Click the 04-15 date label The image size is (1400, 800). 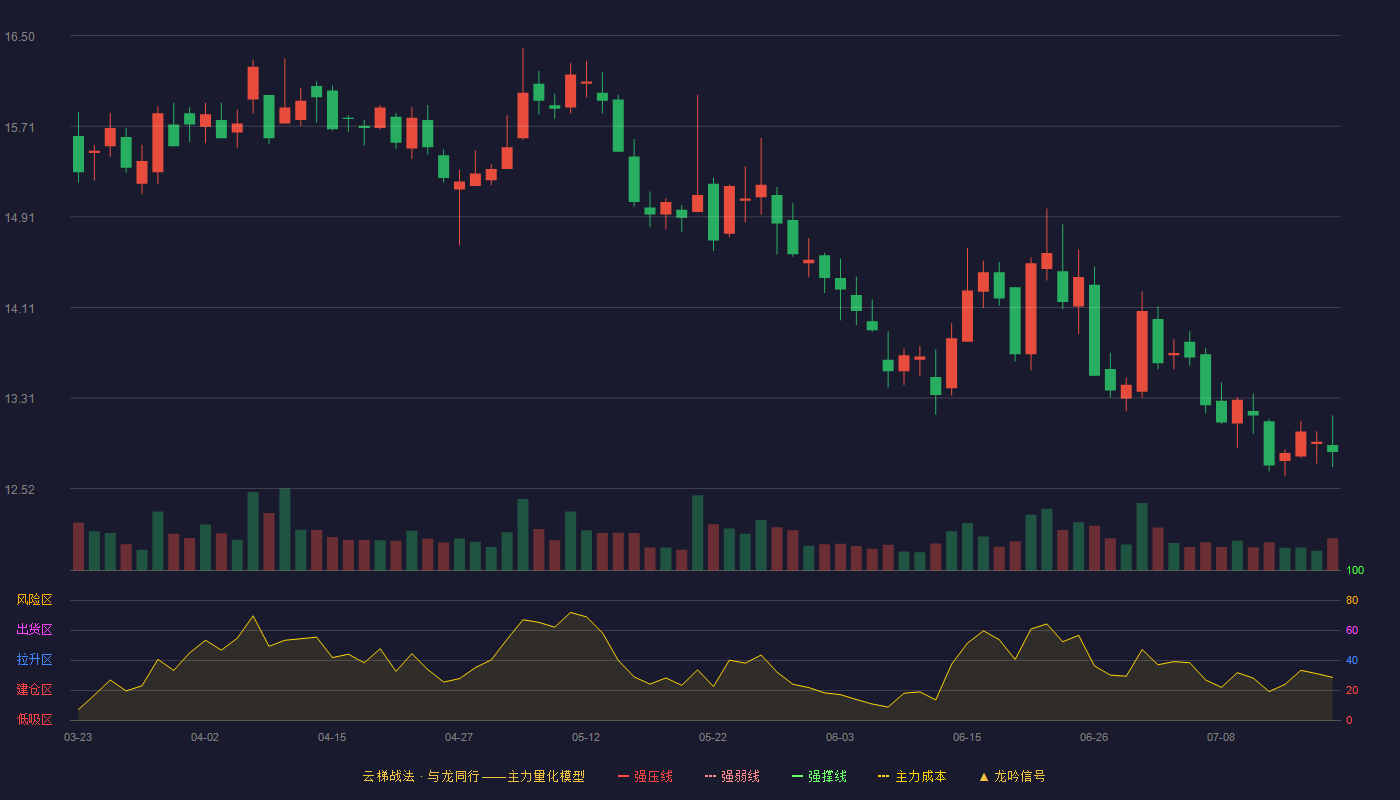[332, 737]
